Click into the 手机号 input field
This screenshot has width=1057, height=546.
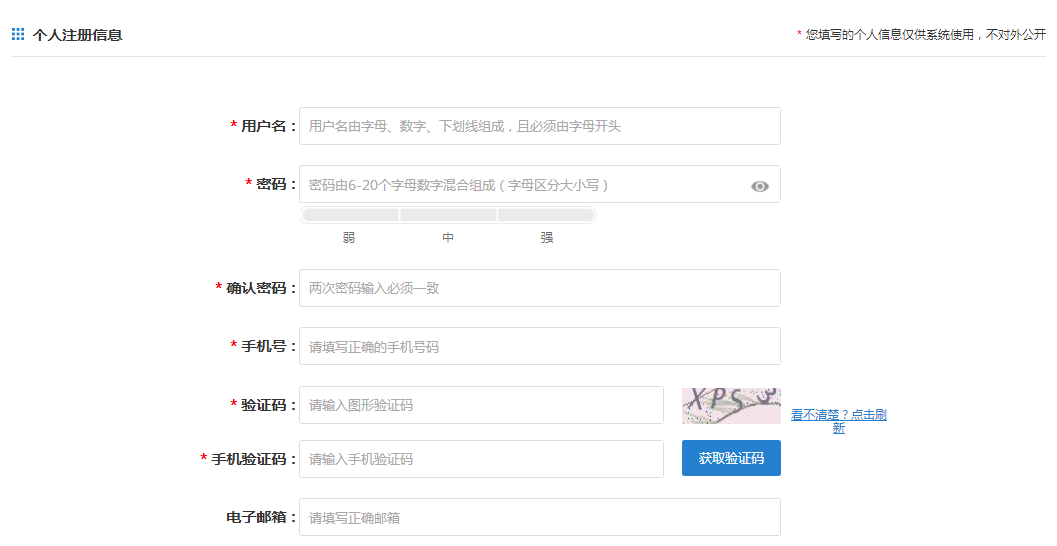point(539,346)
